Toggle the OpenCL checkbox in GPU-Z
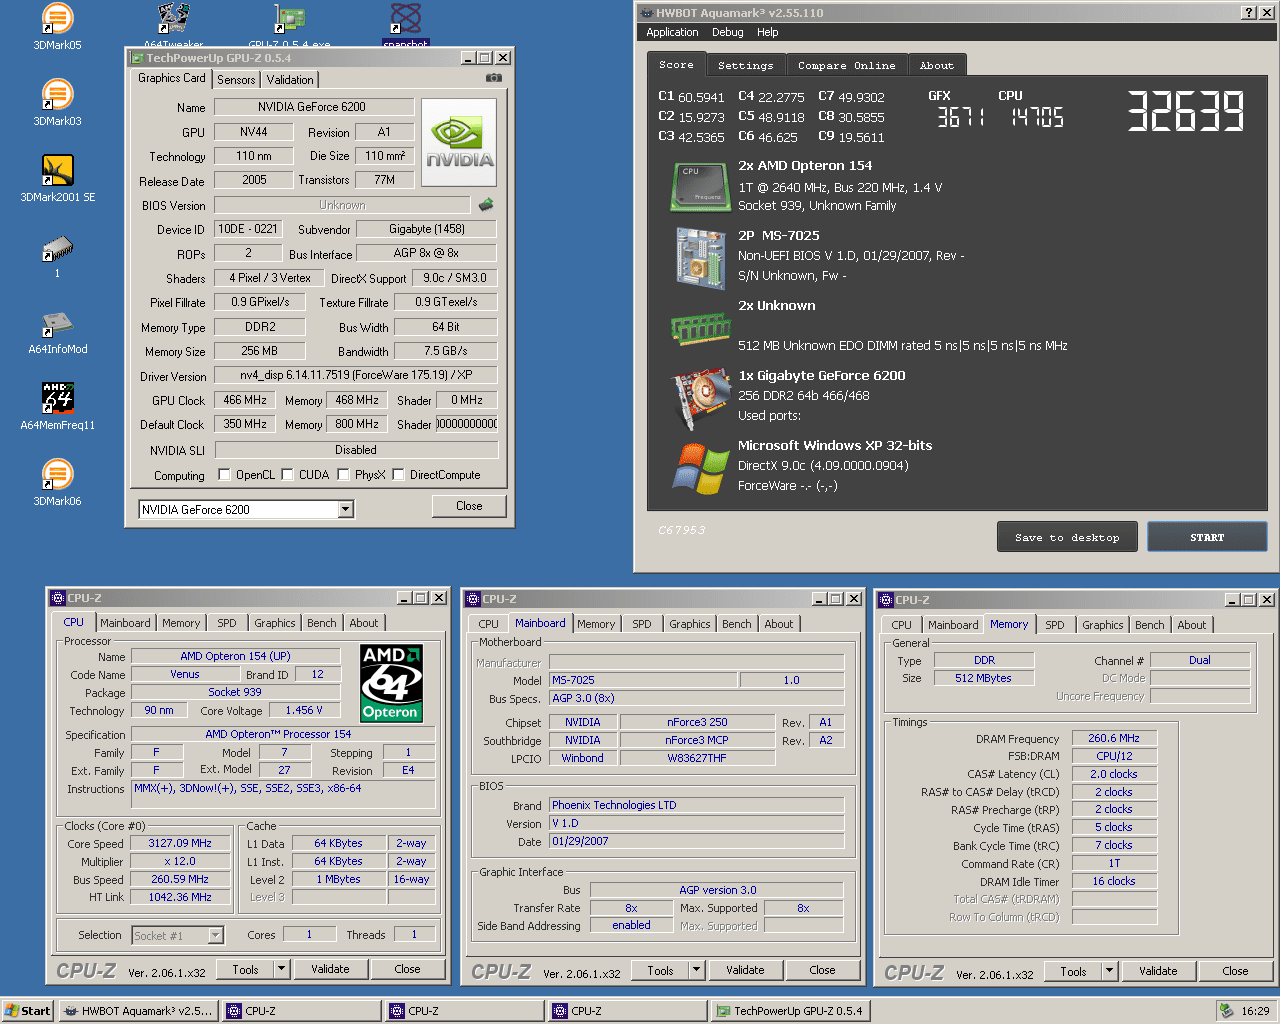 coord(224,474)
